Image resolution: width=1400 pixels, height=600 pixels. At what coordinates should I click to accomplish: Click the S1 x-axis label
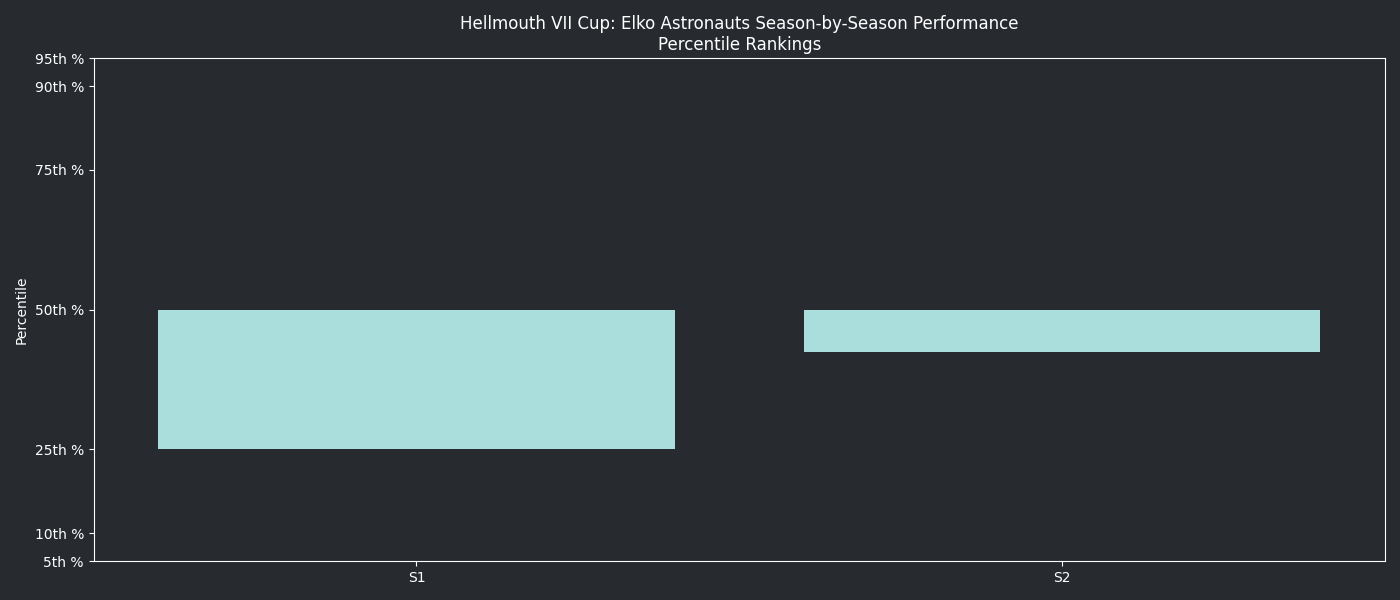point(417,577)
